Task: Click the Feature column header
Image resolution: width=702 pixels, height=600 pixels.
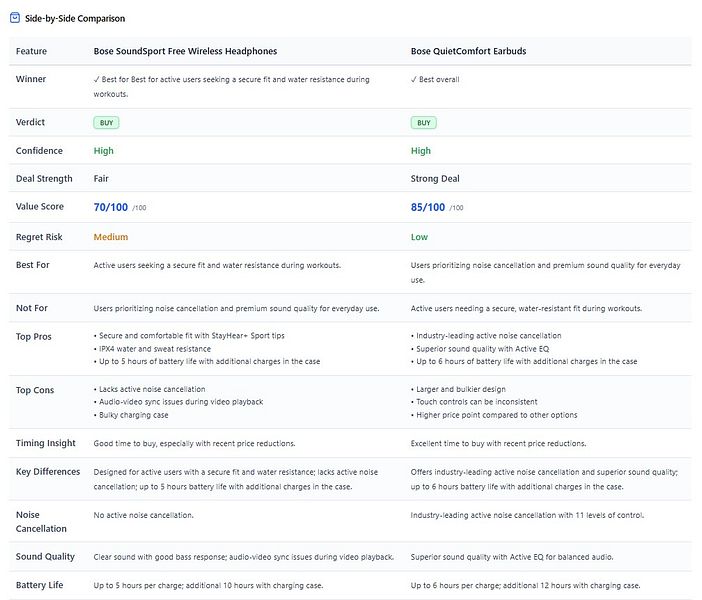Action: click(31, 51)
